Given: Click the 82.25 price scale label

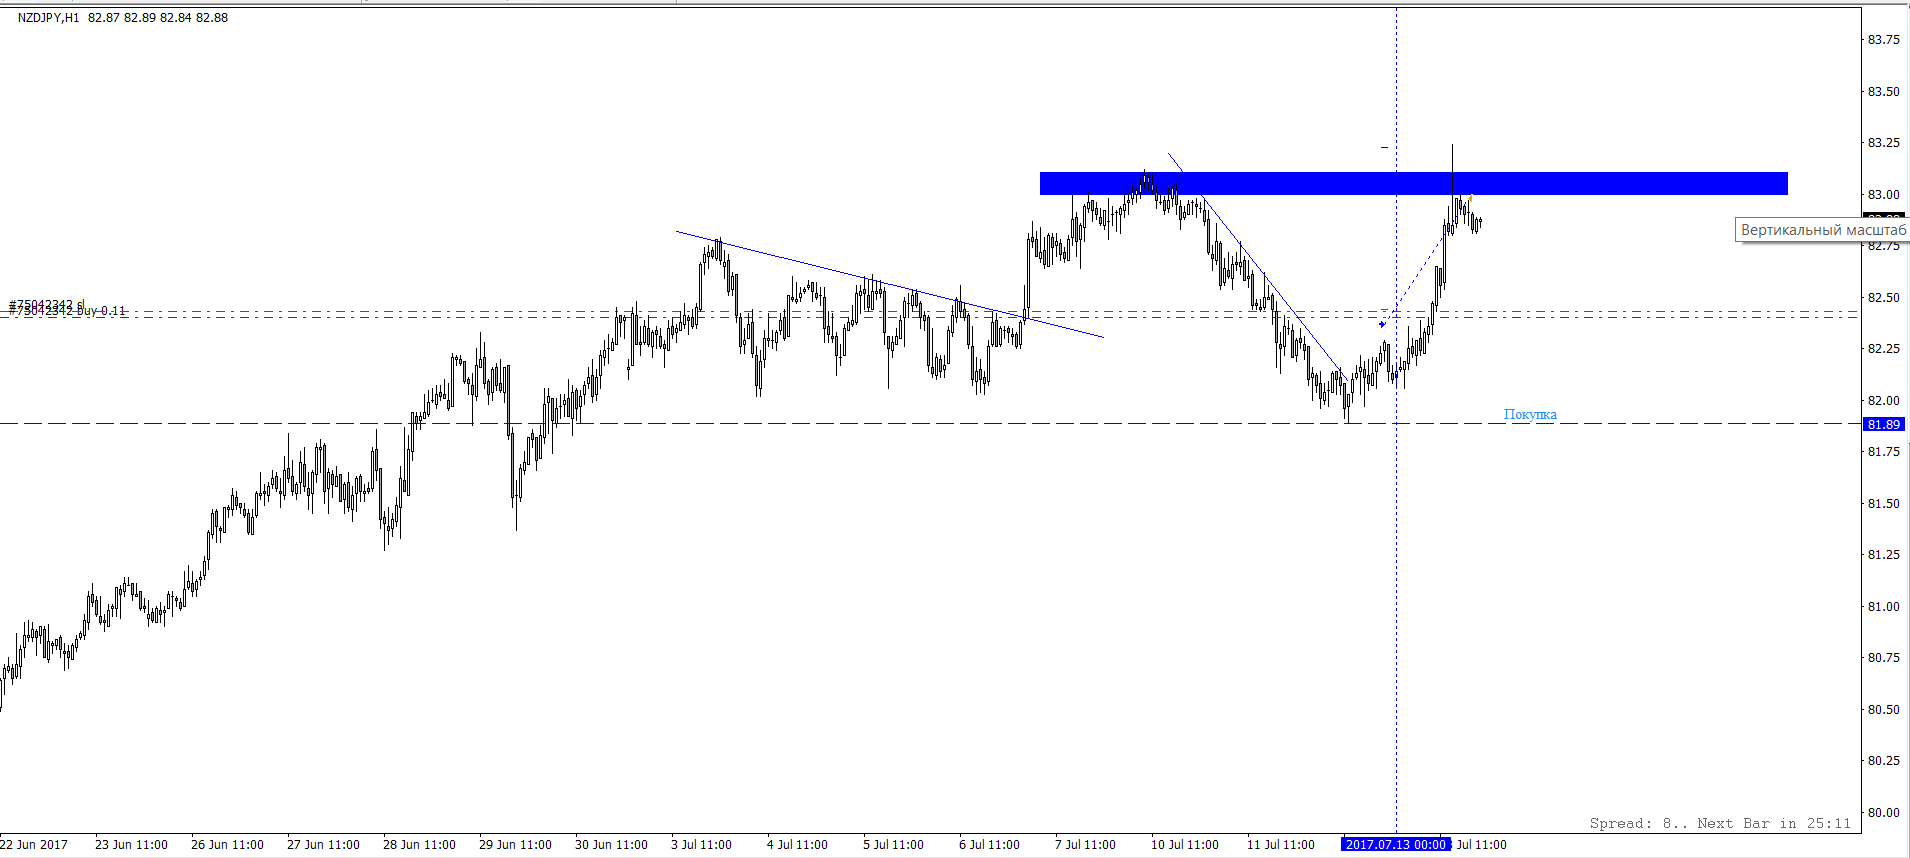Looking at the screenshot, I should (1883, 349).
